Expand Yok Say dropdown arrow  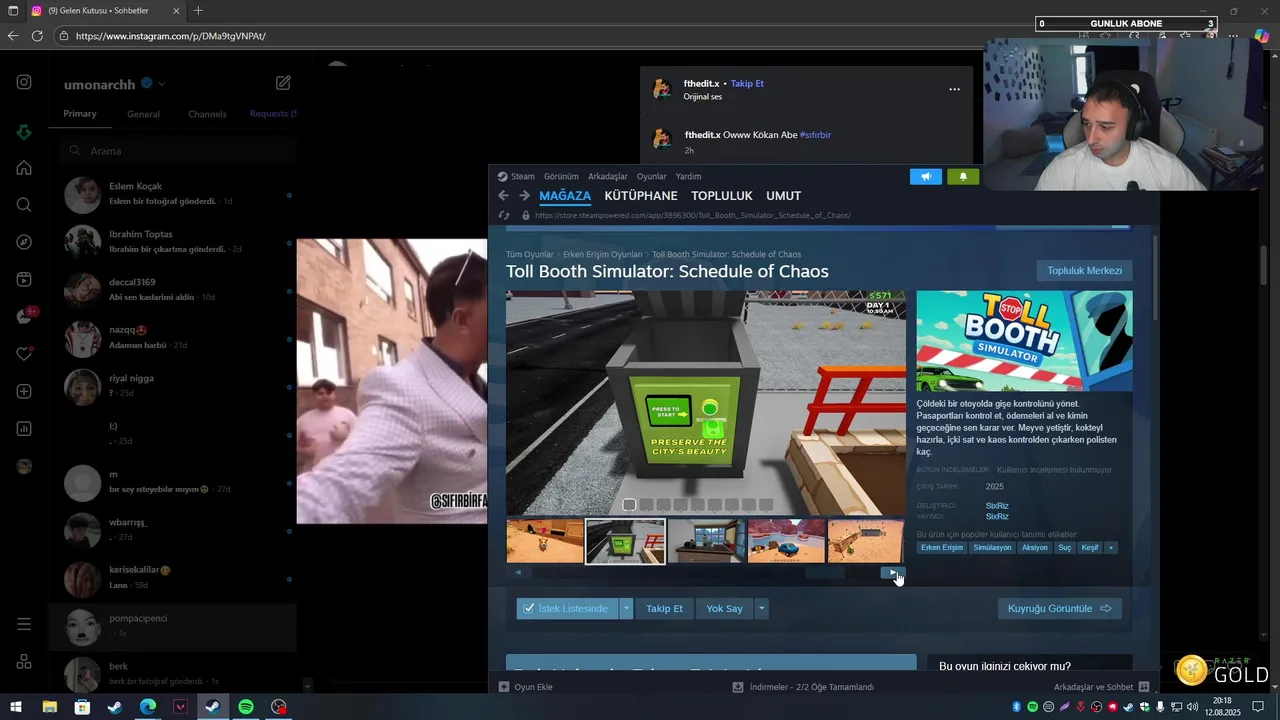(x=761, y=608)
